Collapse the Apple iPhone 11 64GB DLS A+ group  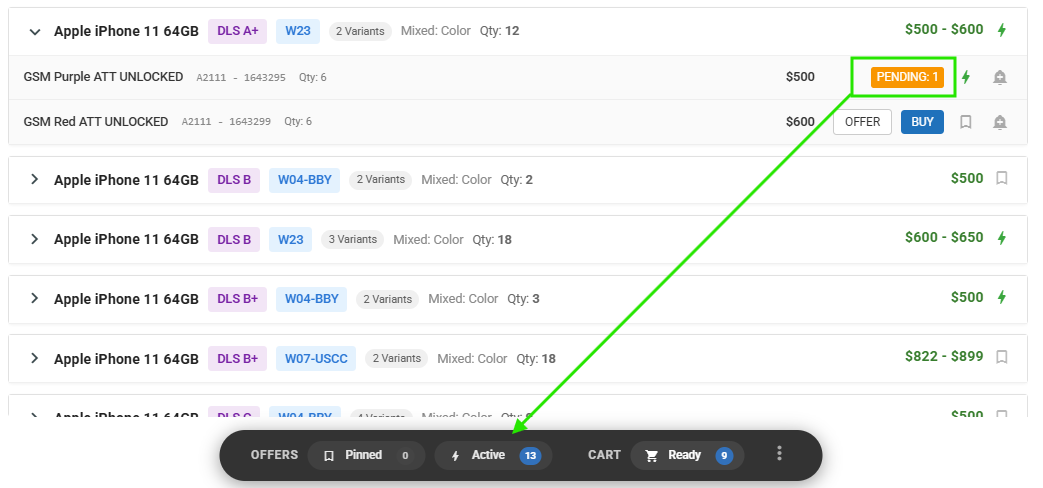click(x=35, y=31)
